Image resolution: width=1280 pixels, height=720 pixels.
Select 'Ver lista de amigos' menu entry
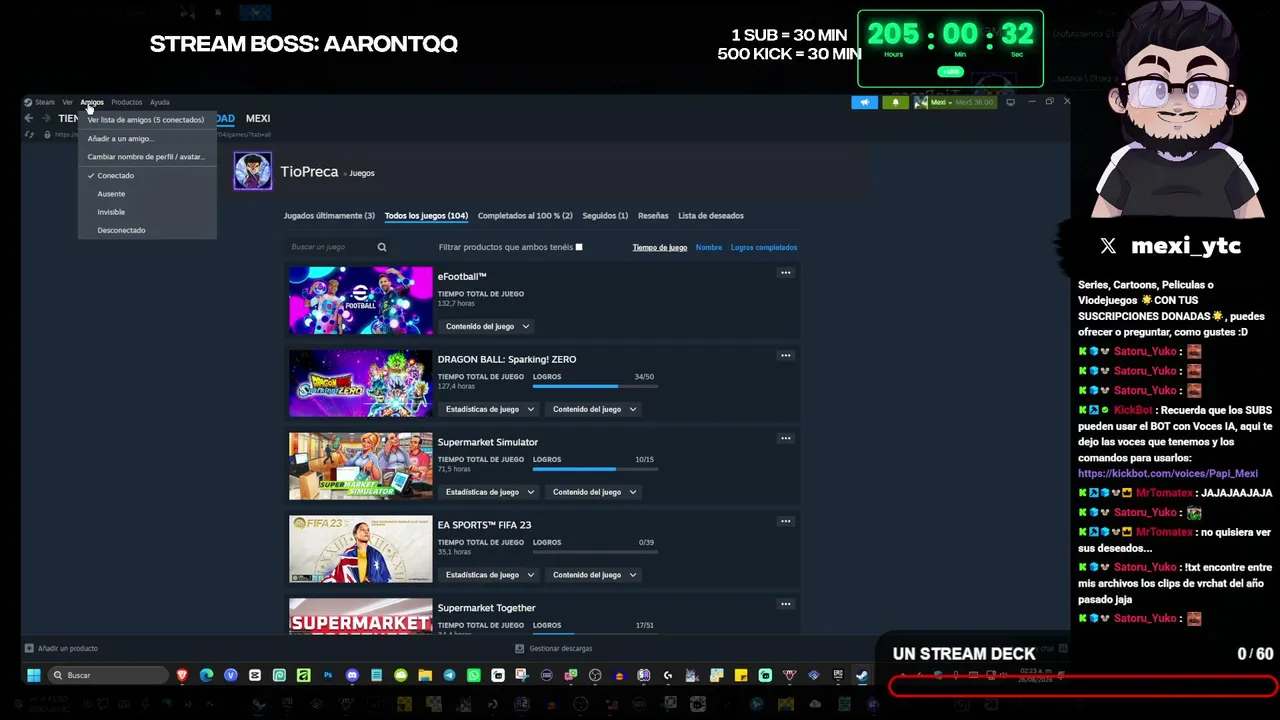pos(147,120)
